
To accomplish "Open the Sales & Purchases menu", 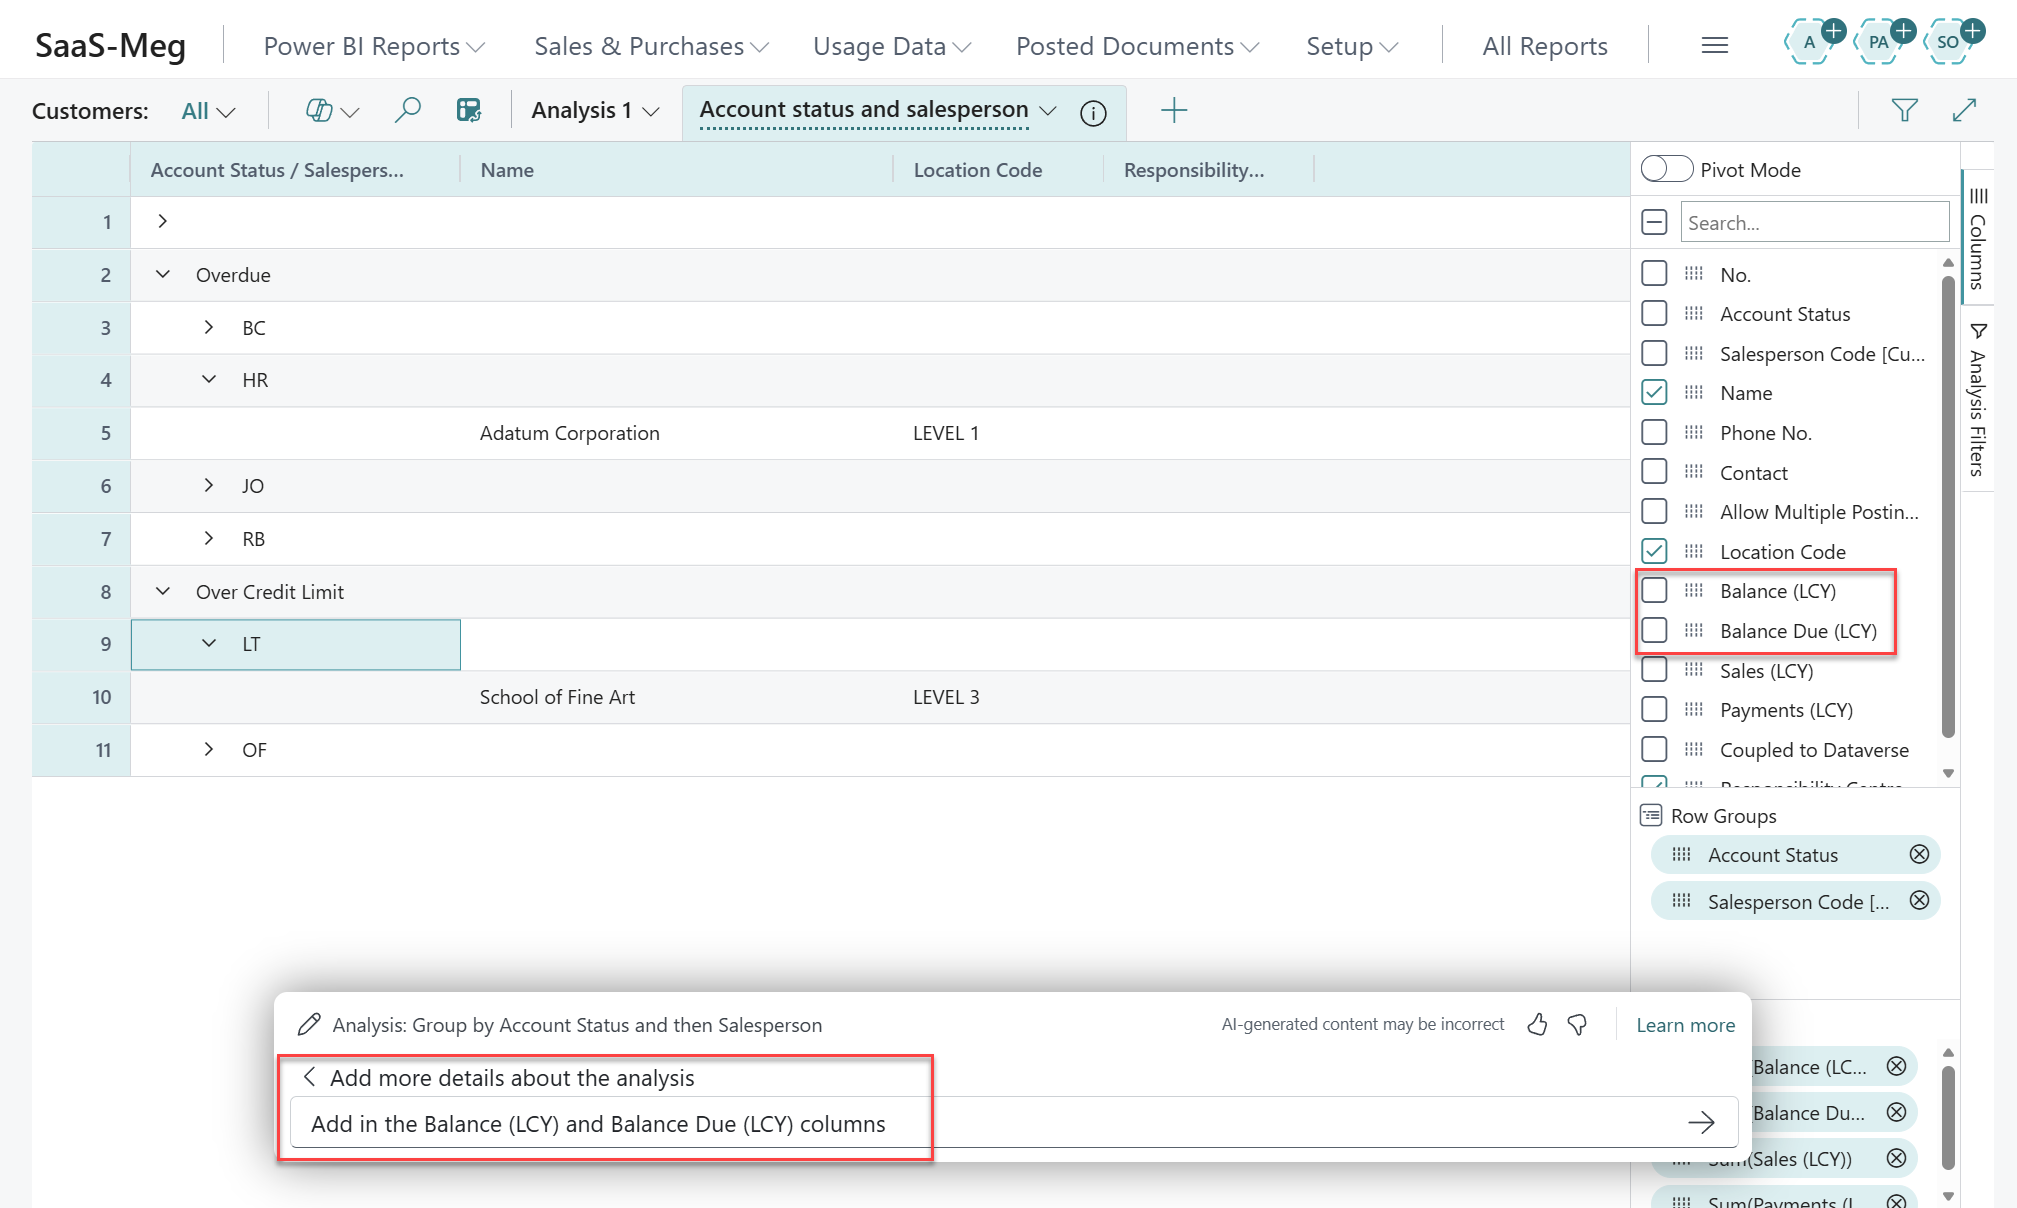I will [651, 46].
